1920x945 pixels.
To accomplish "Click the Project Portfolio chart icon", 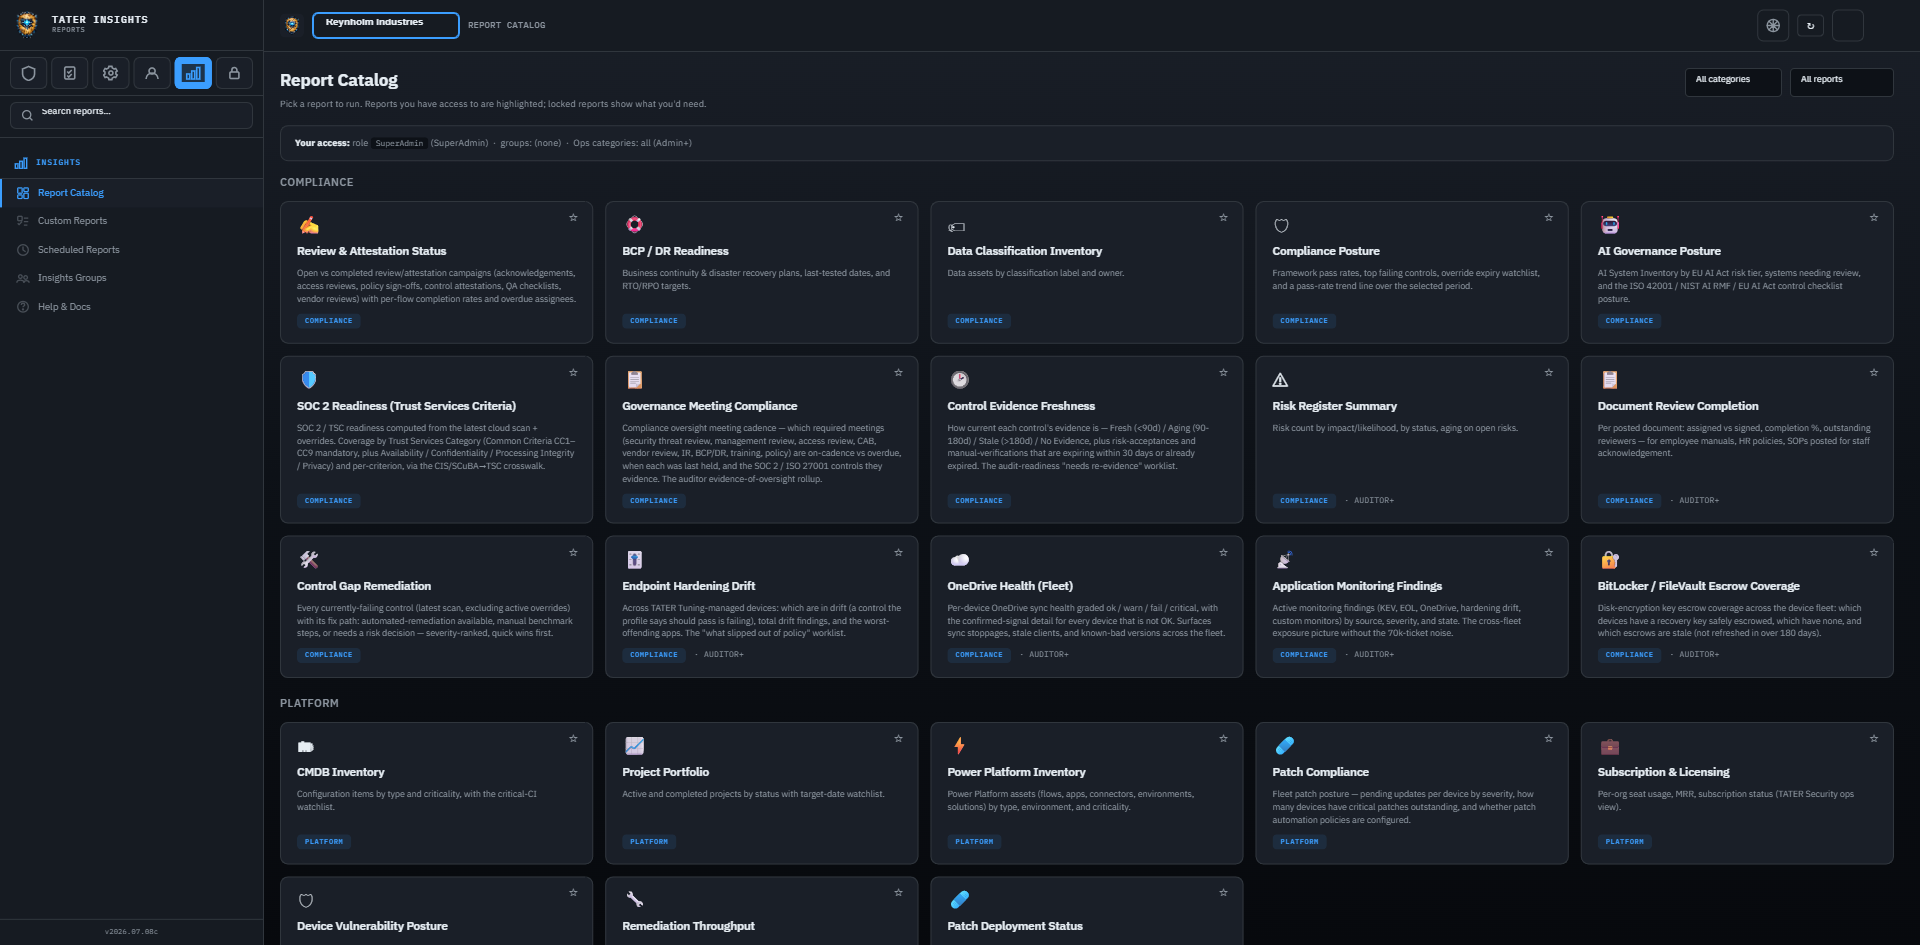I will pos(634,746).
